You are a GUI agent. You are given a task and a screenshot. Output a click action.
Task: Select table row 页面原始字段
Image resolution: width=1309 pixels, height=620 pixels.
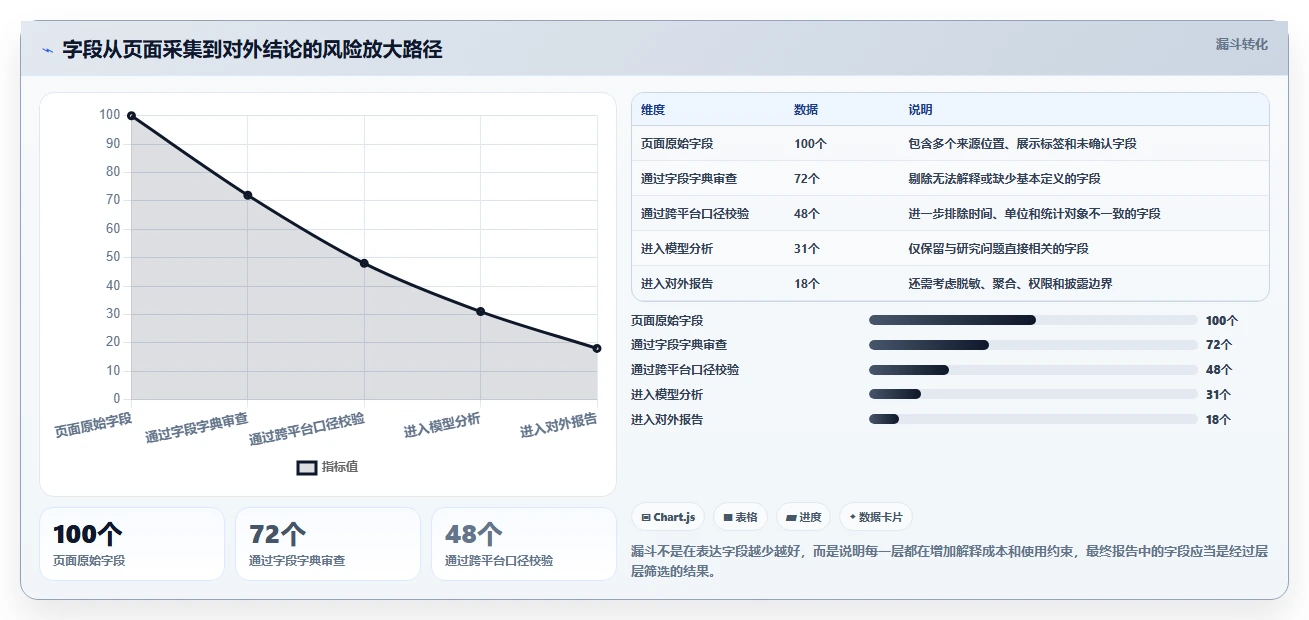click(x=950, y=143)
